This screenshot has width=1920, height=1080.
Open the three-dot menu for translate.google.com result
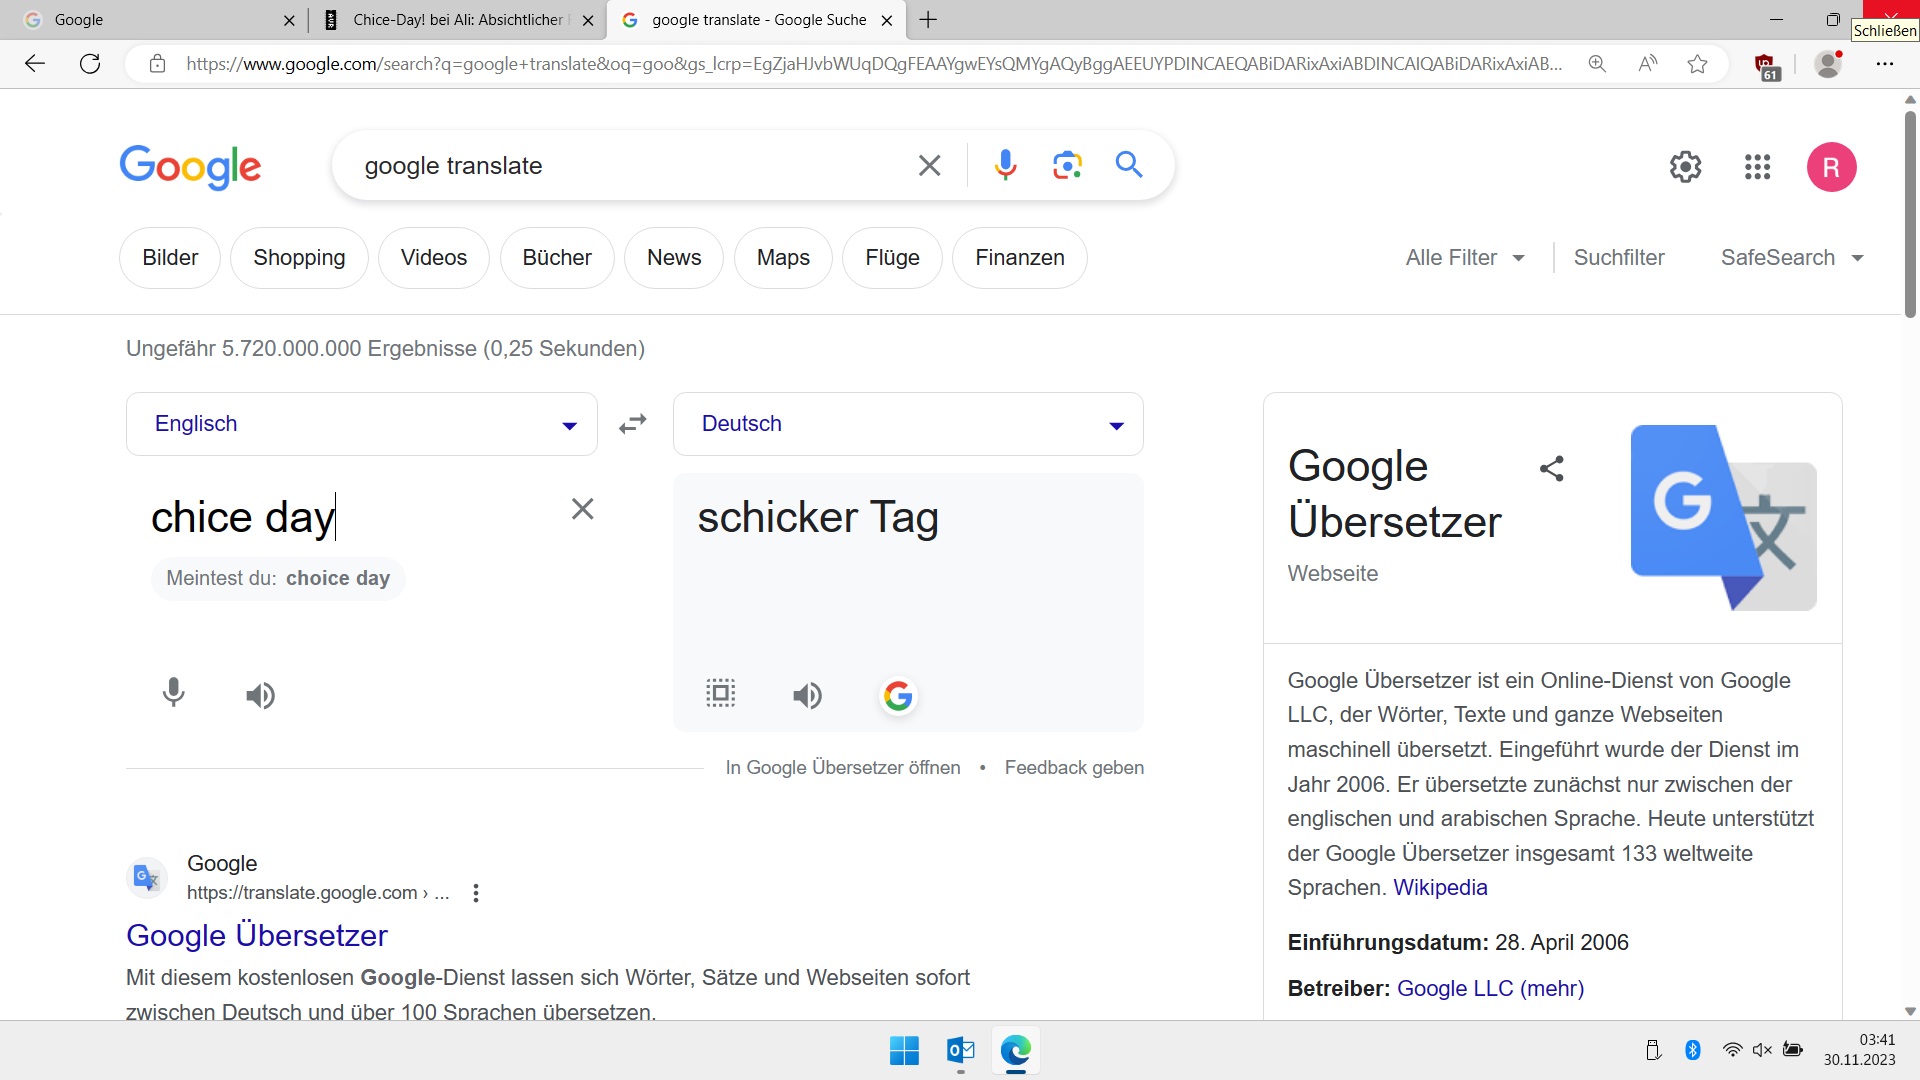(476, 893)
